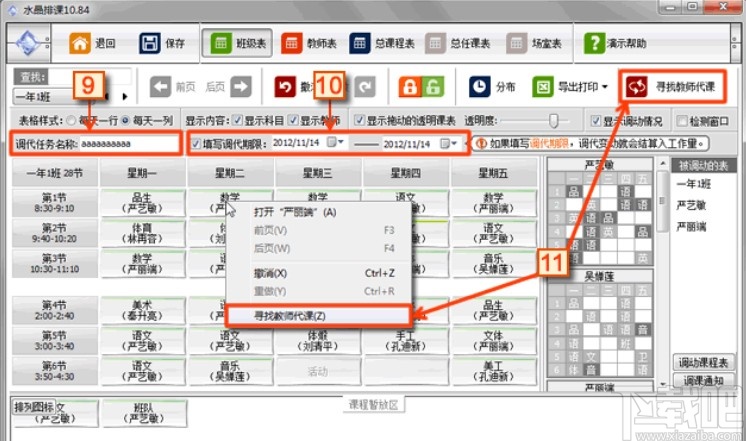Click the 调代任务名称 input field

(129, 144)
